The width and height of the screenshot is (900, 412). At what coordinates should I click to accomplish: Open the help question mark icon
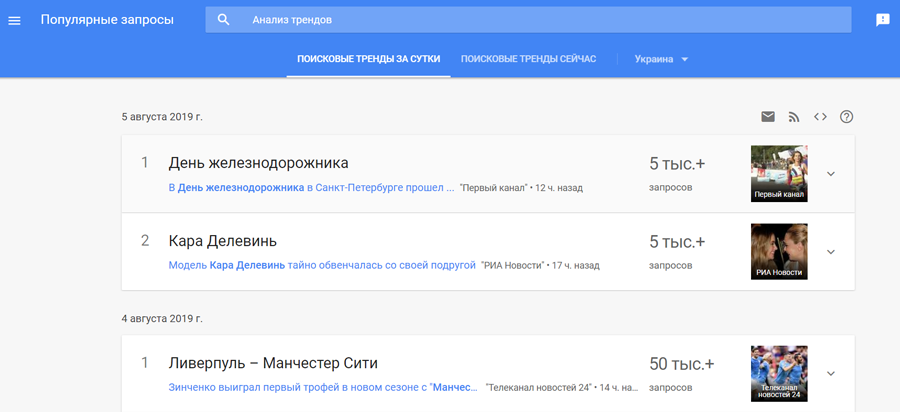pyautogui.click(x=847, y=116)
